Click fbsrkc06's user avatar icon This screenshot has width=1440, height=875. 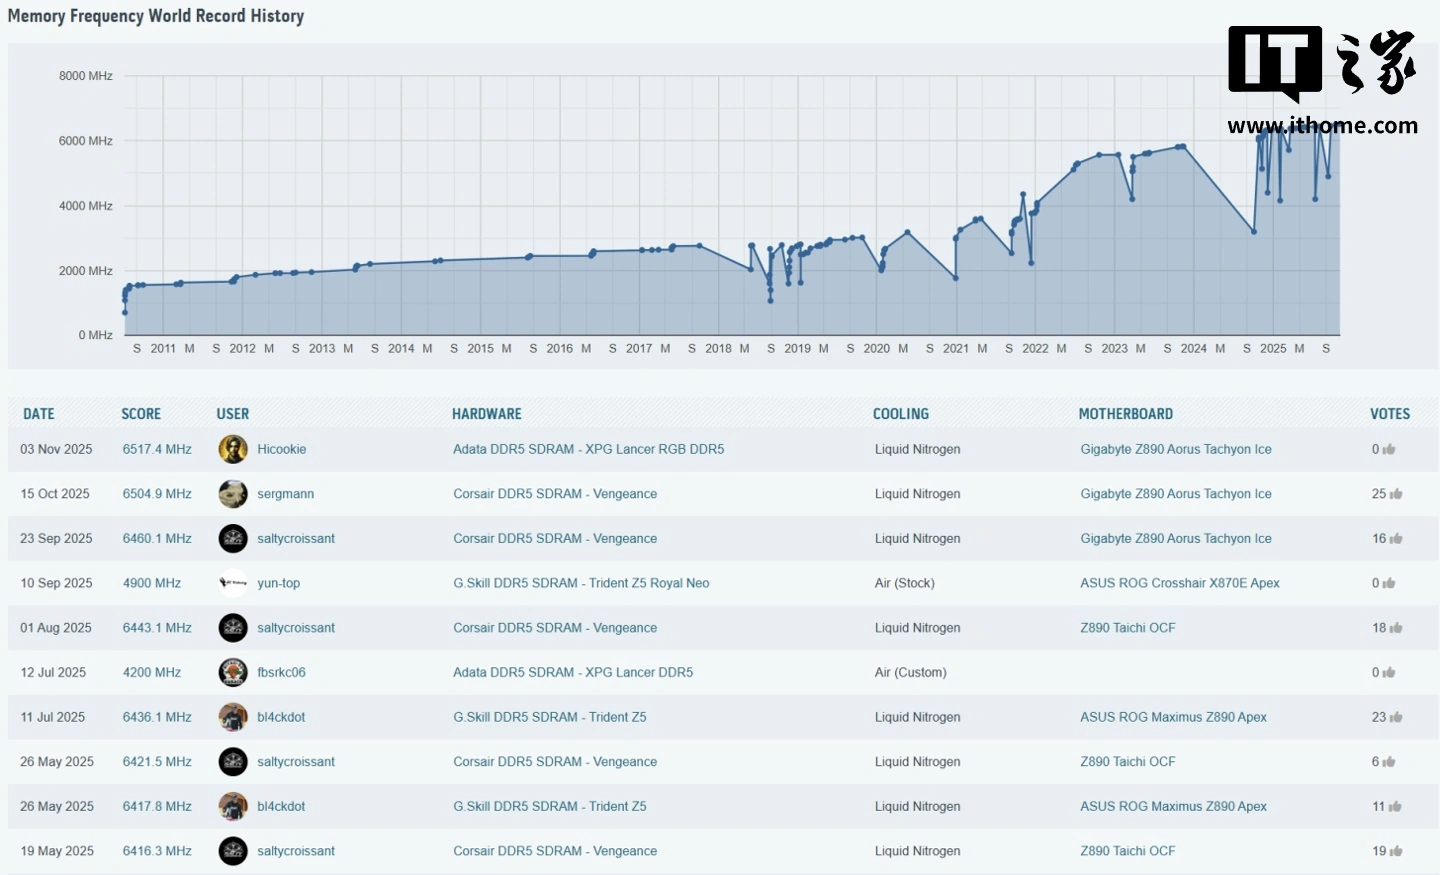(x=233, y=672)
